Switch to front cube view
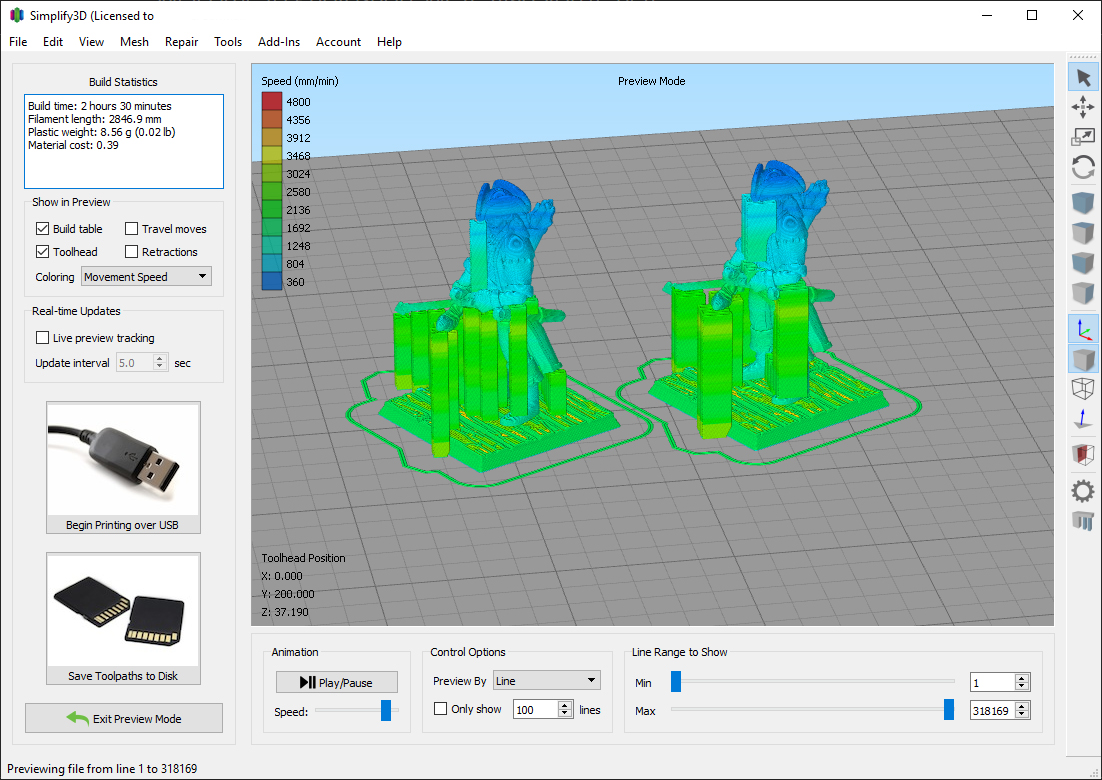 [x=1083, y=263]
